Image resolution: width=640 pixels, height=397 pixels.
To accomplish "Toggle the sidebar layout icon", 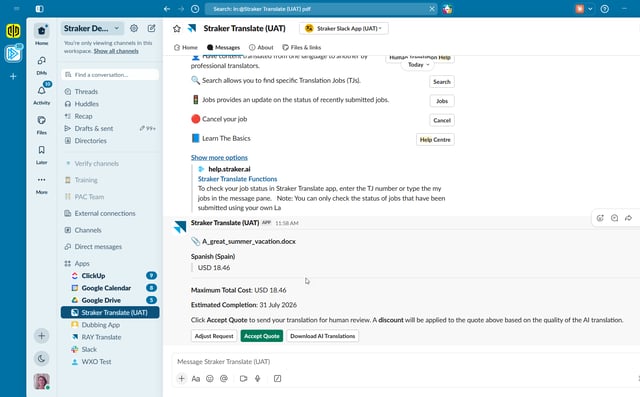I will pos(39,9).
